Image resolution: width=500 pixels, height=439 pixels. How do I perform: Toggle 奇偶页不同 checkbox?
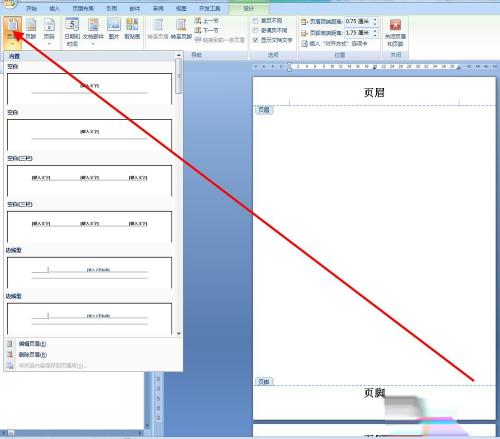[x=256, y=31]
